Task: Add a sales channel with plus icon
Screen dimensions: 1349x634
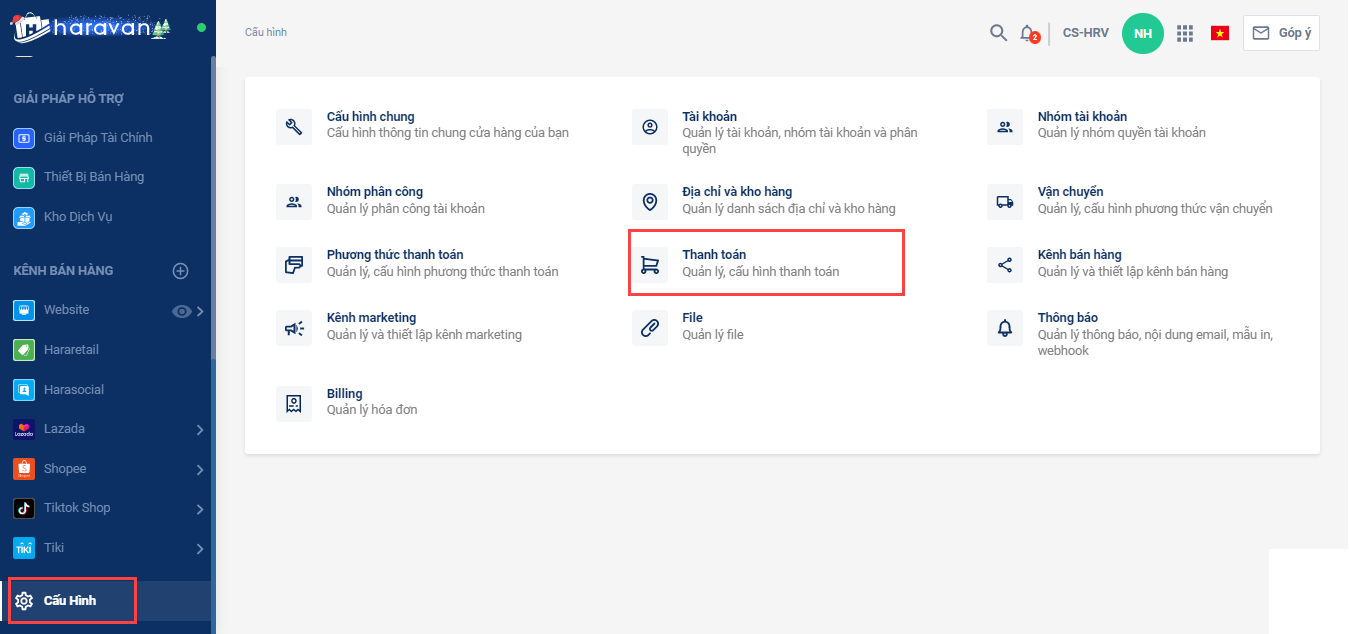Action: [181, 271]
